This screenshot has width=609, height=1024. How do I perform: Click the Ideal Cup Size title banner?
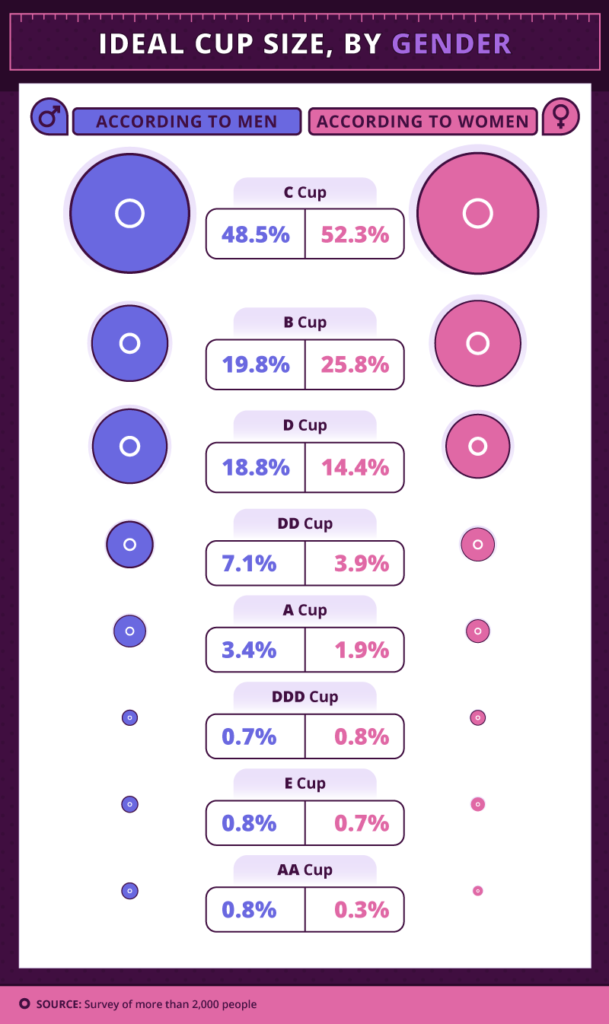304,44
